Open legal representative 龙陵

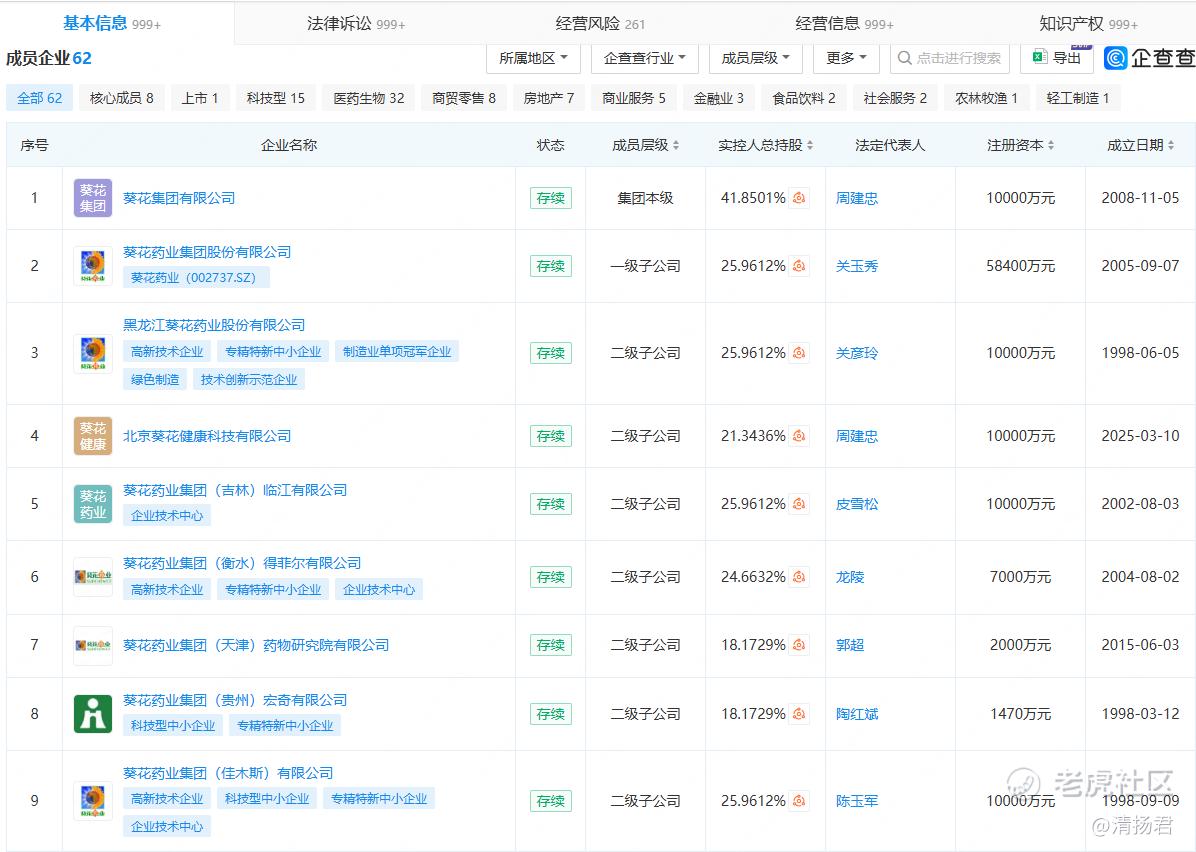850,577
